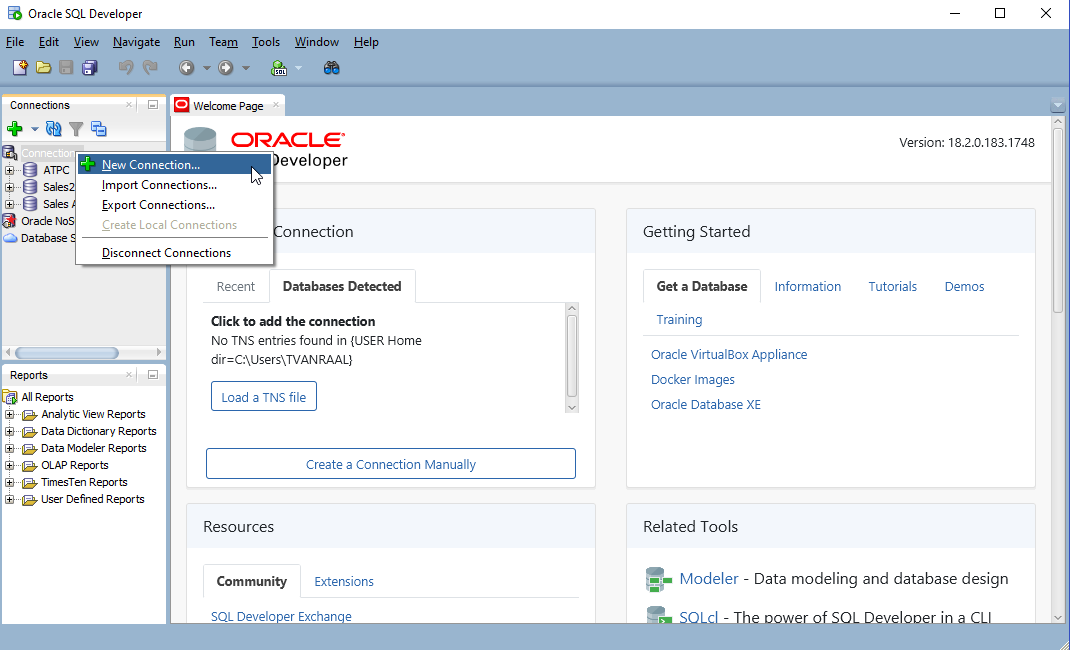Screen dimensions: 1070x650
Task: Open the Modeler link in Related Tools
Action: tap(708, 578)
